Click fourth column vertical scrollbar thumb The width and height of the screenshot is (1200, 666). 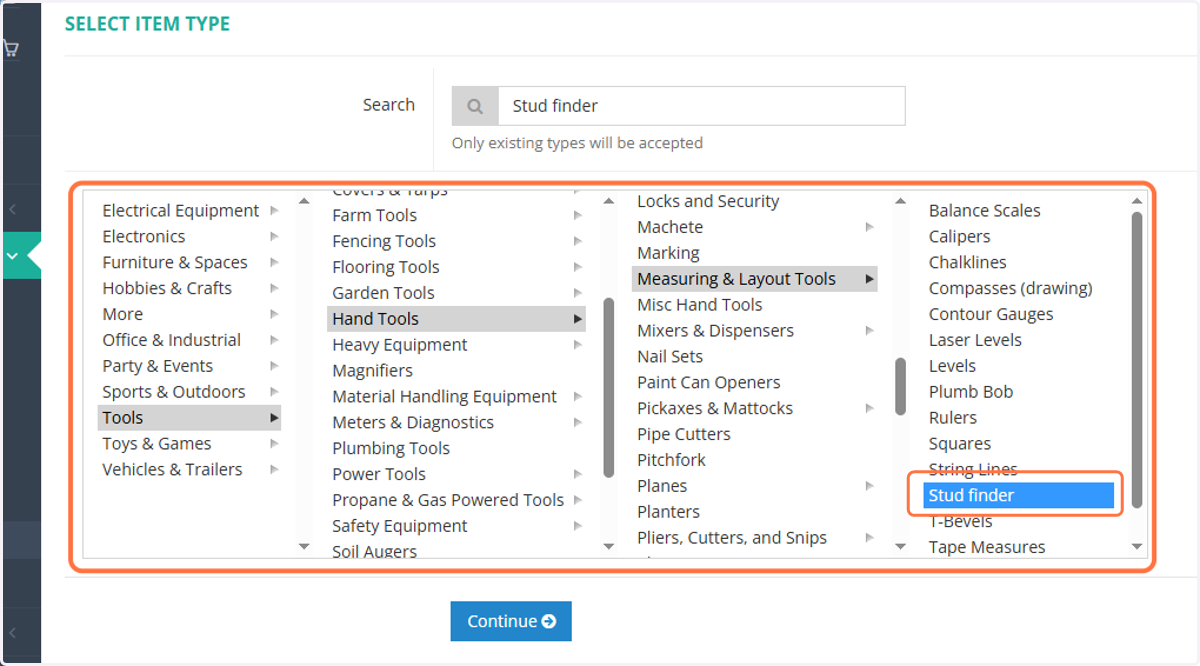coord(1137,361)
